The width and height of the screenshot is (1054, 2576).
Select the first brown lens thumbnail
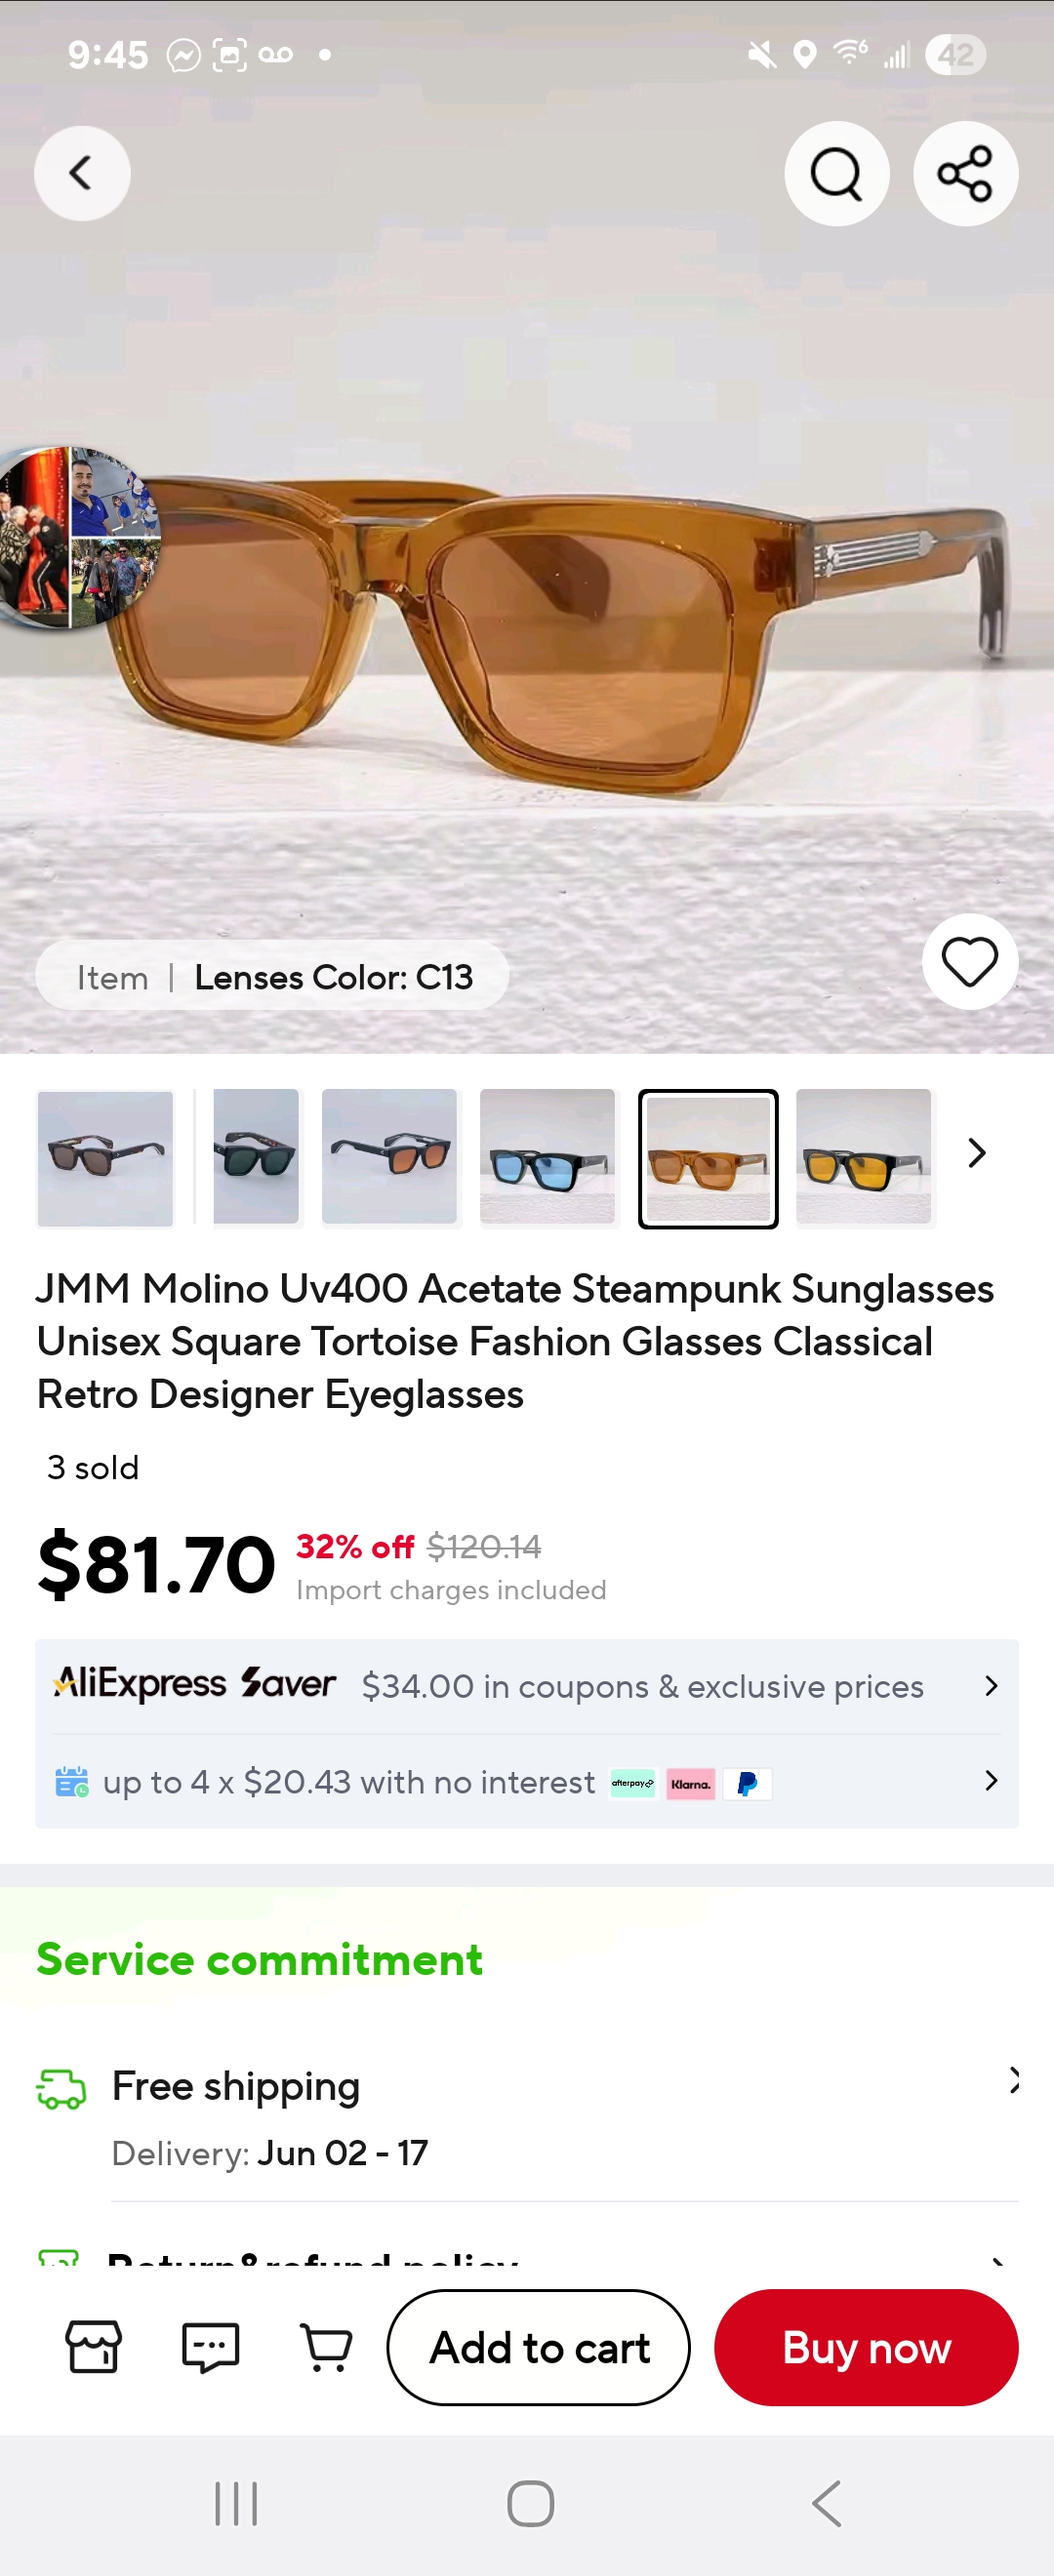click(105, 1158)
